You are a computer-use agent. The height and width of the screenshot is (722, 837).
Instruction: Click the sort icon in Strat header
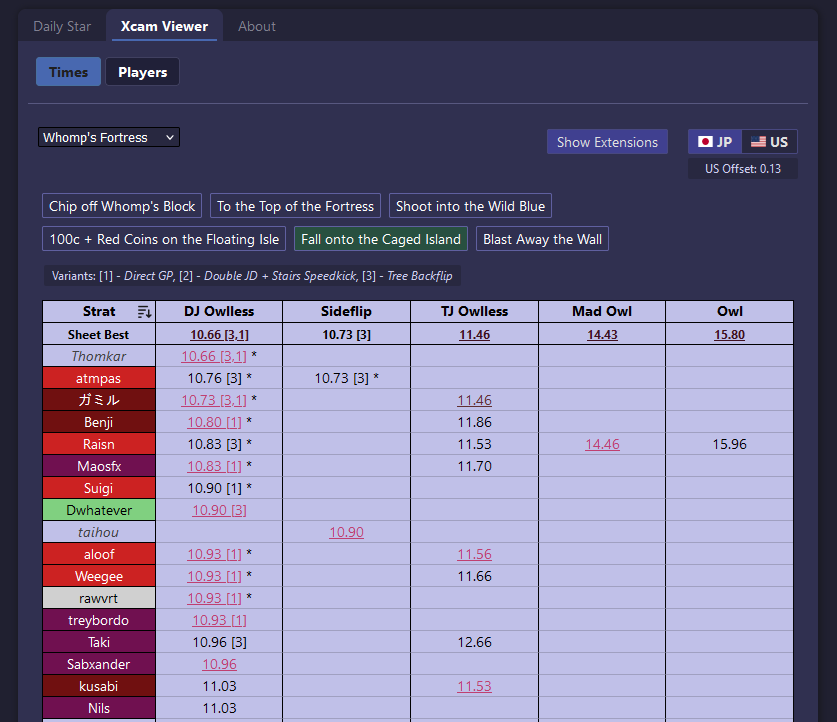[x=144, y=312]
